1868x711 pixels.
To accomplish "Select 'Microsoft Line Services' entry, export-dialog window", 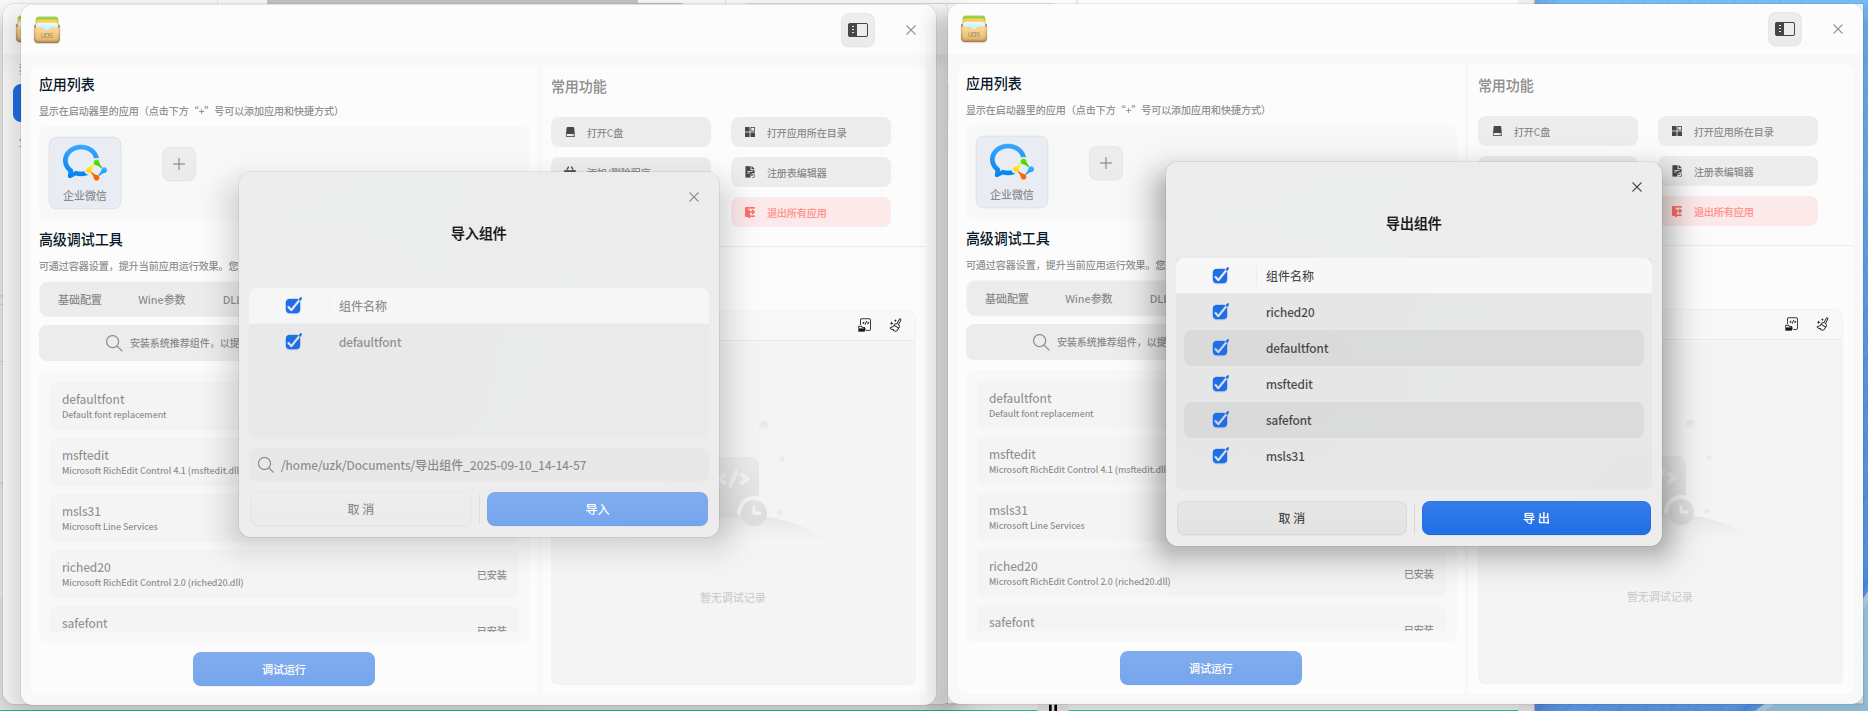I will coord(1072,517).
